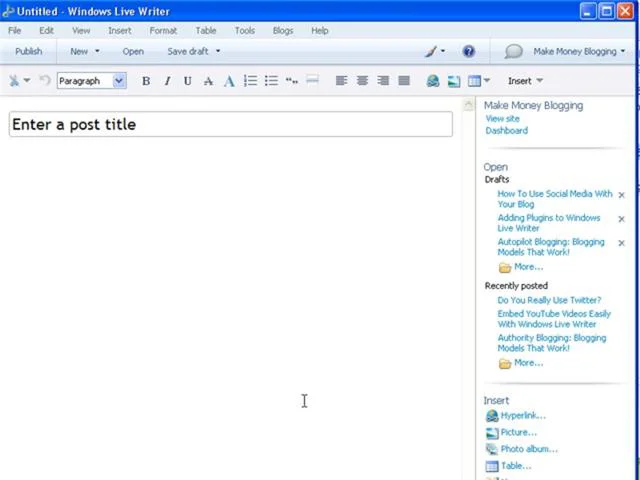Open the View menu

[81, 31]
